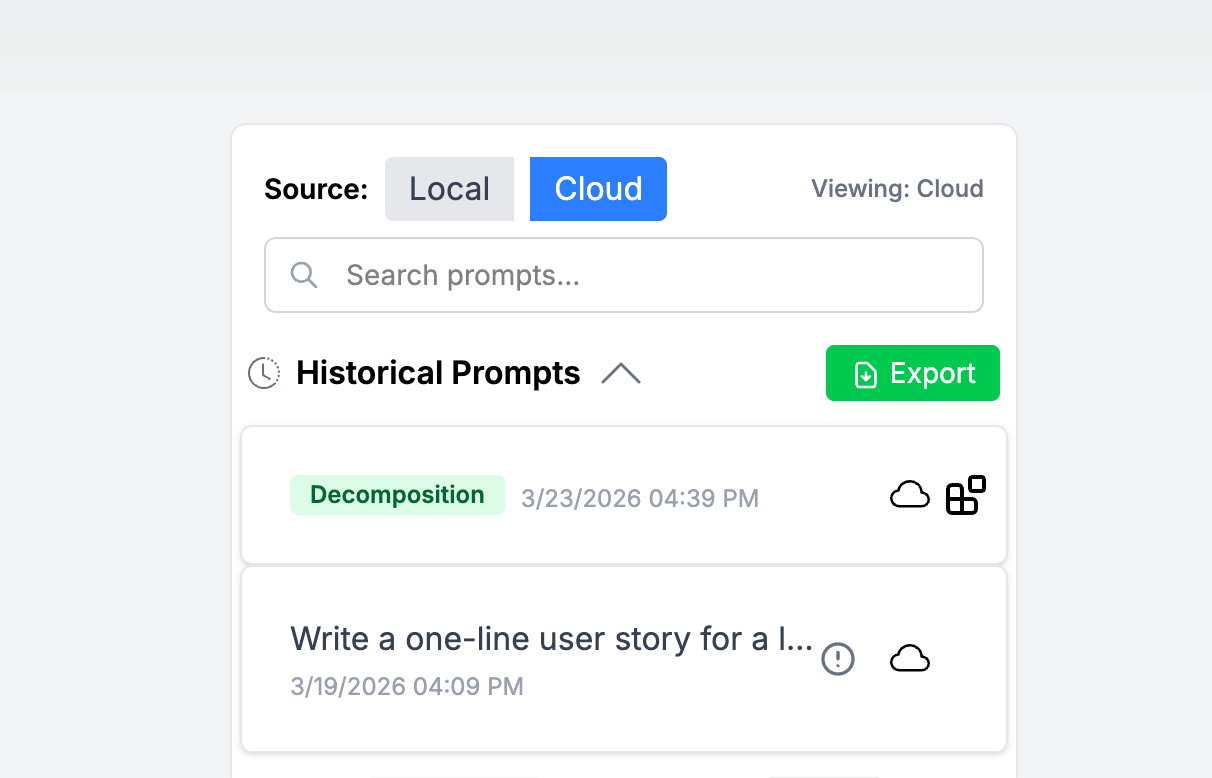Click the download icon inside Export
The height and width of the screenshot is (778, 1212).
click(866, 374)
